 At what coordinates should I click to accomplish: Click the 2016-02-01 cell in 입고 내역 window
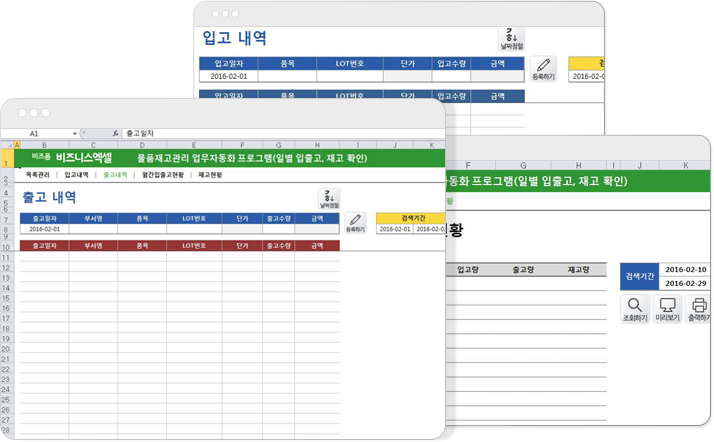coord(229,76)
